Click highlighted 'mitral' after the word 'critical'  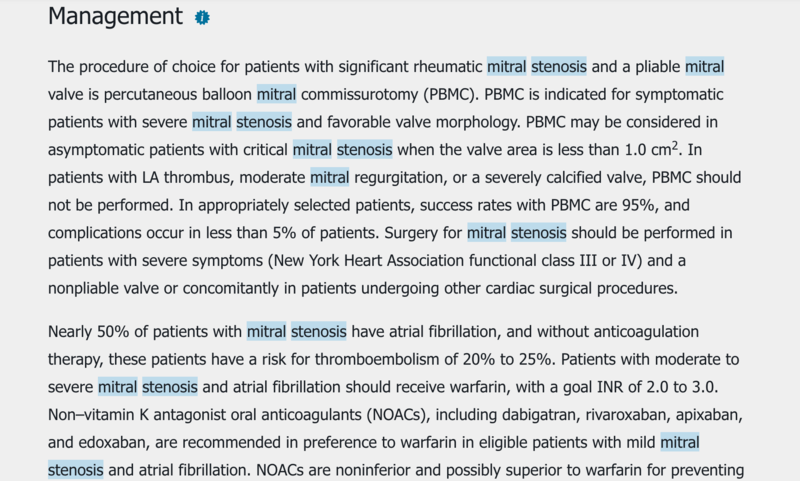(x=312, y=150)
